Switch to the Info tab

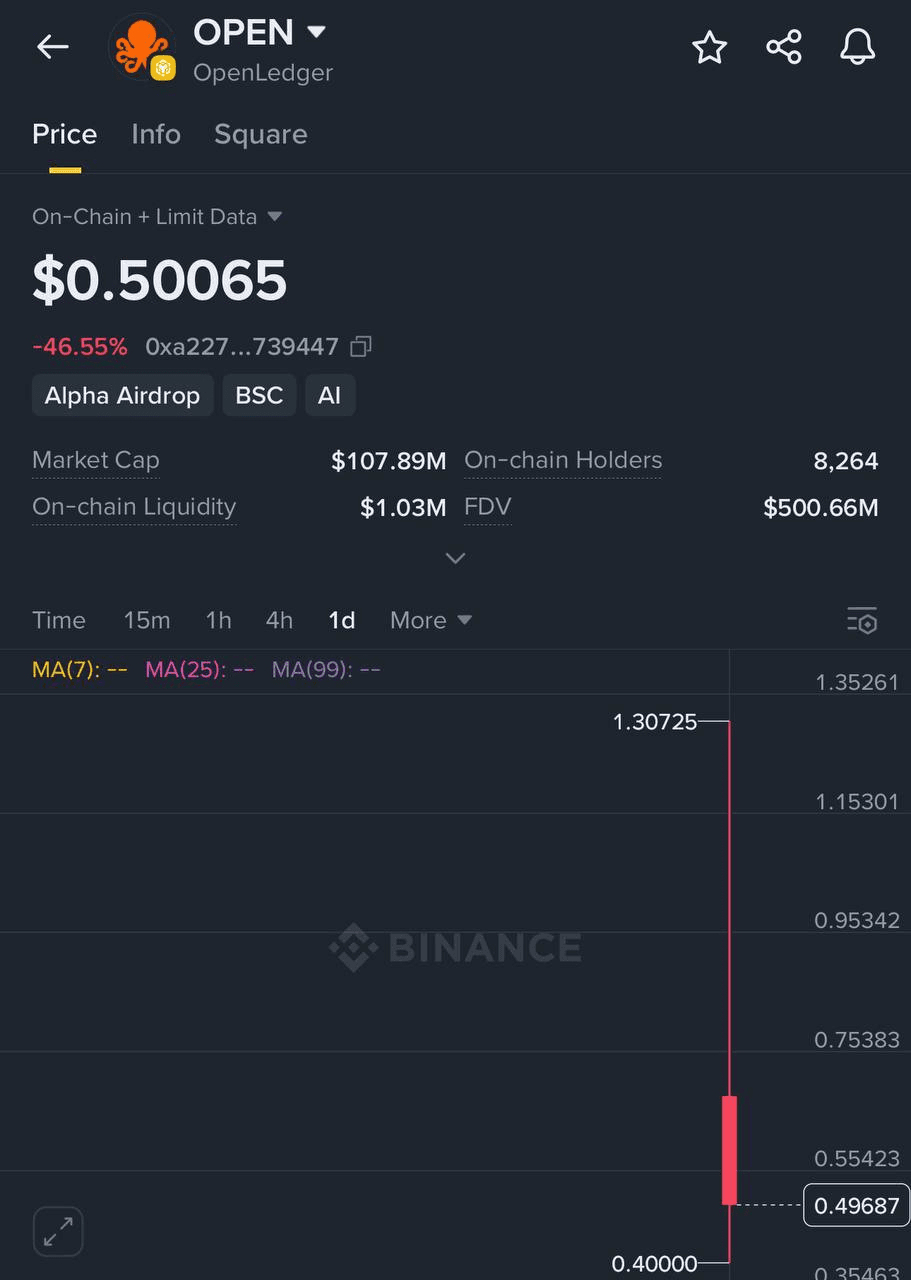point(156,134)
